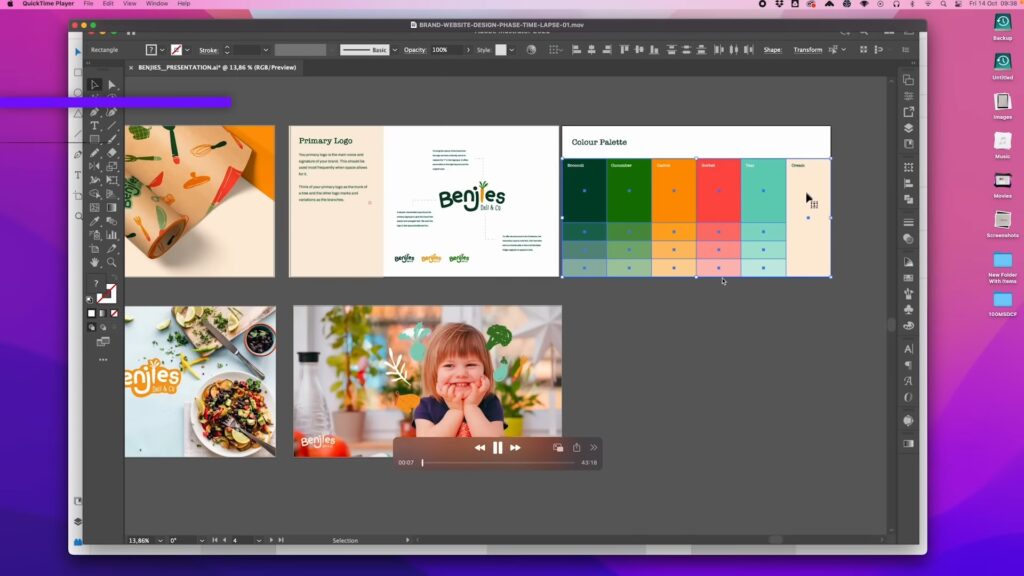
Task: Share the QuickTime movie
Action: pos(577,447)
